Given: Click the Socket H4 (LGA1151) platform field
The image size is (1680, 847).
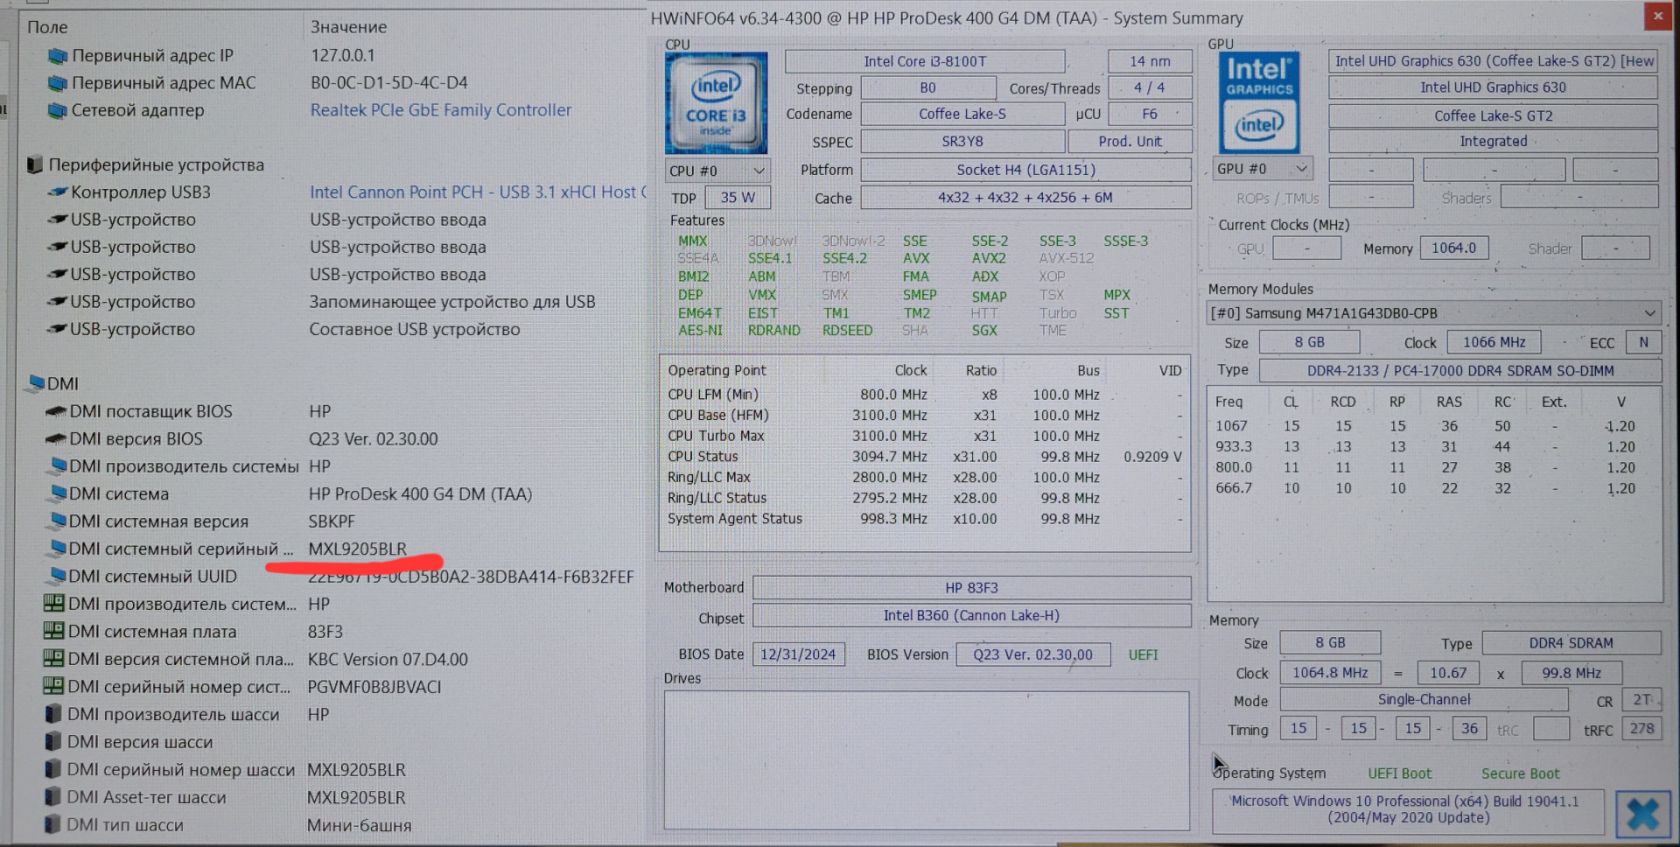Looking at the screenshot, I should (x=1026, y=170).
